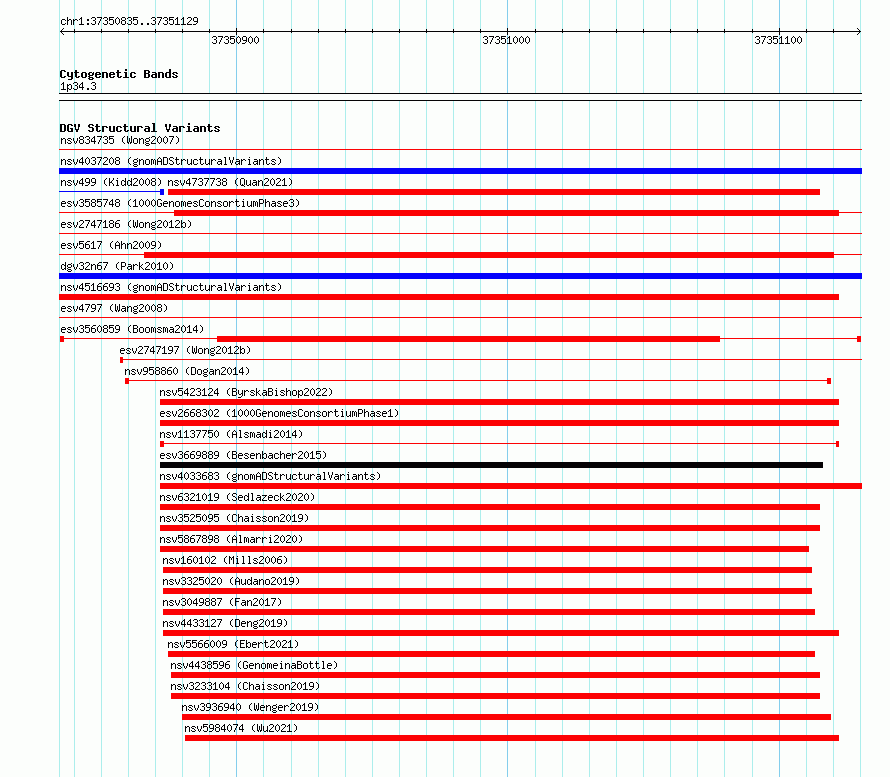Select the red bar under nsv5984074

coord(512,738)
